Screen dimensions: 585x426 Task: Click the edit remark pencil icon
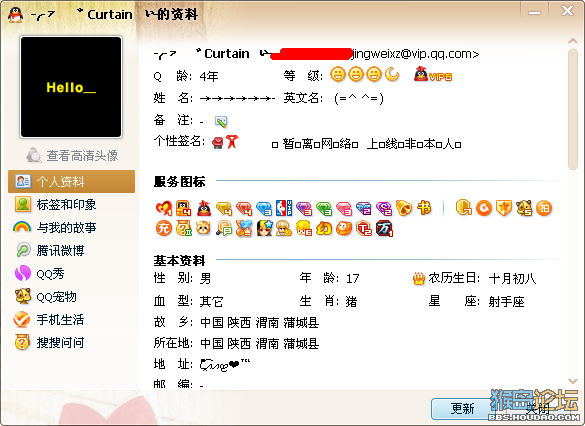(x=221, y=121)
